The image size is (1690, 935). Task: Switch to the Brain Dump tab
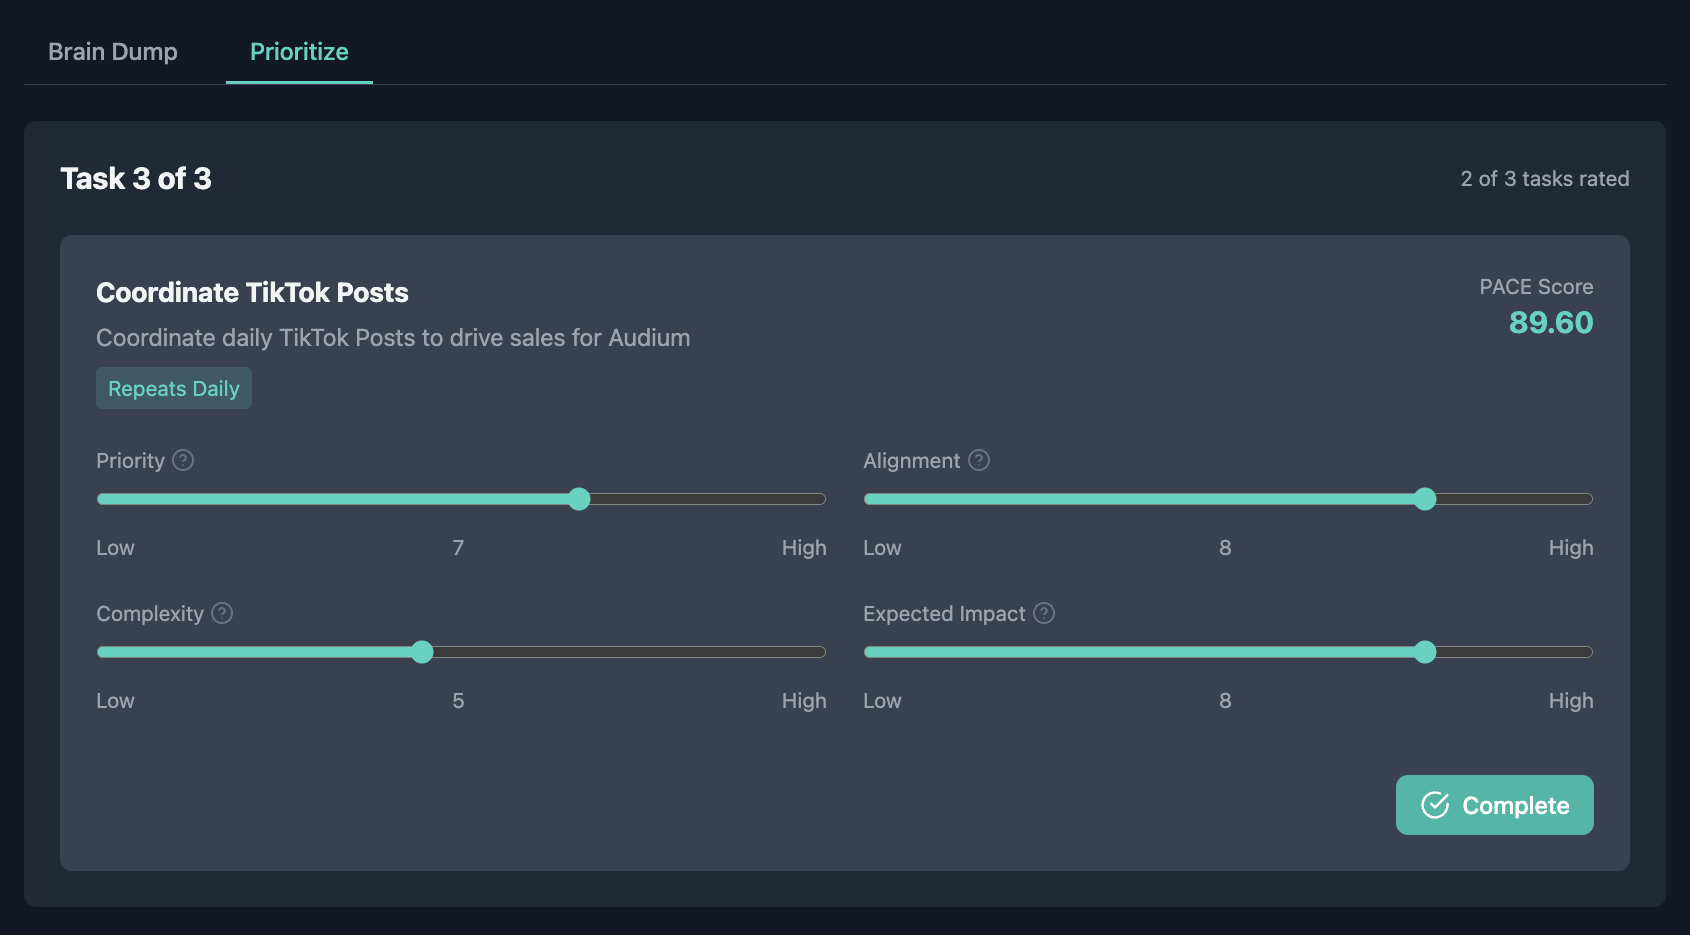113,52
